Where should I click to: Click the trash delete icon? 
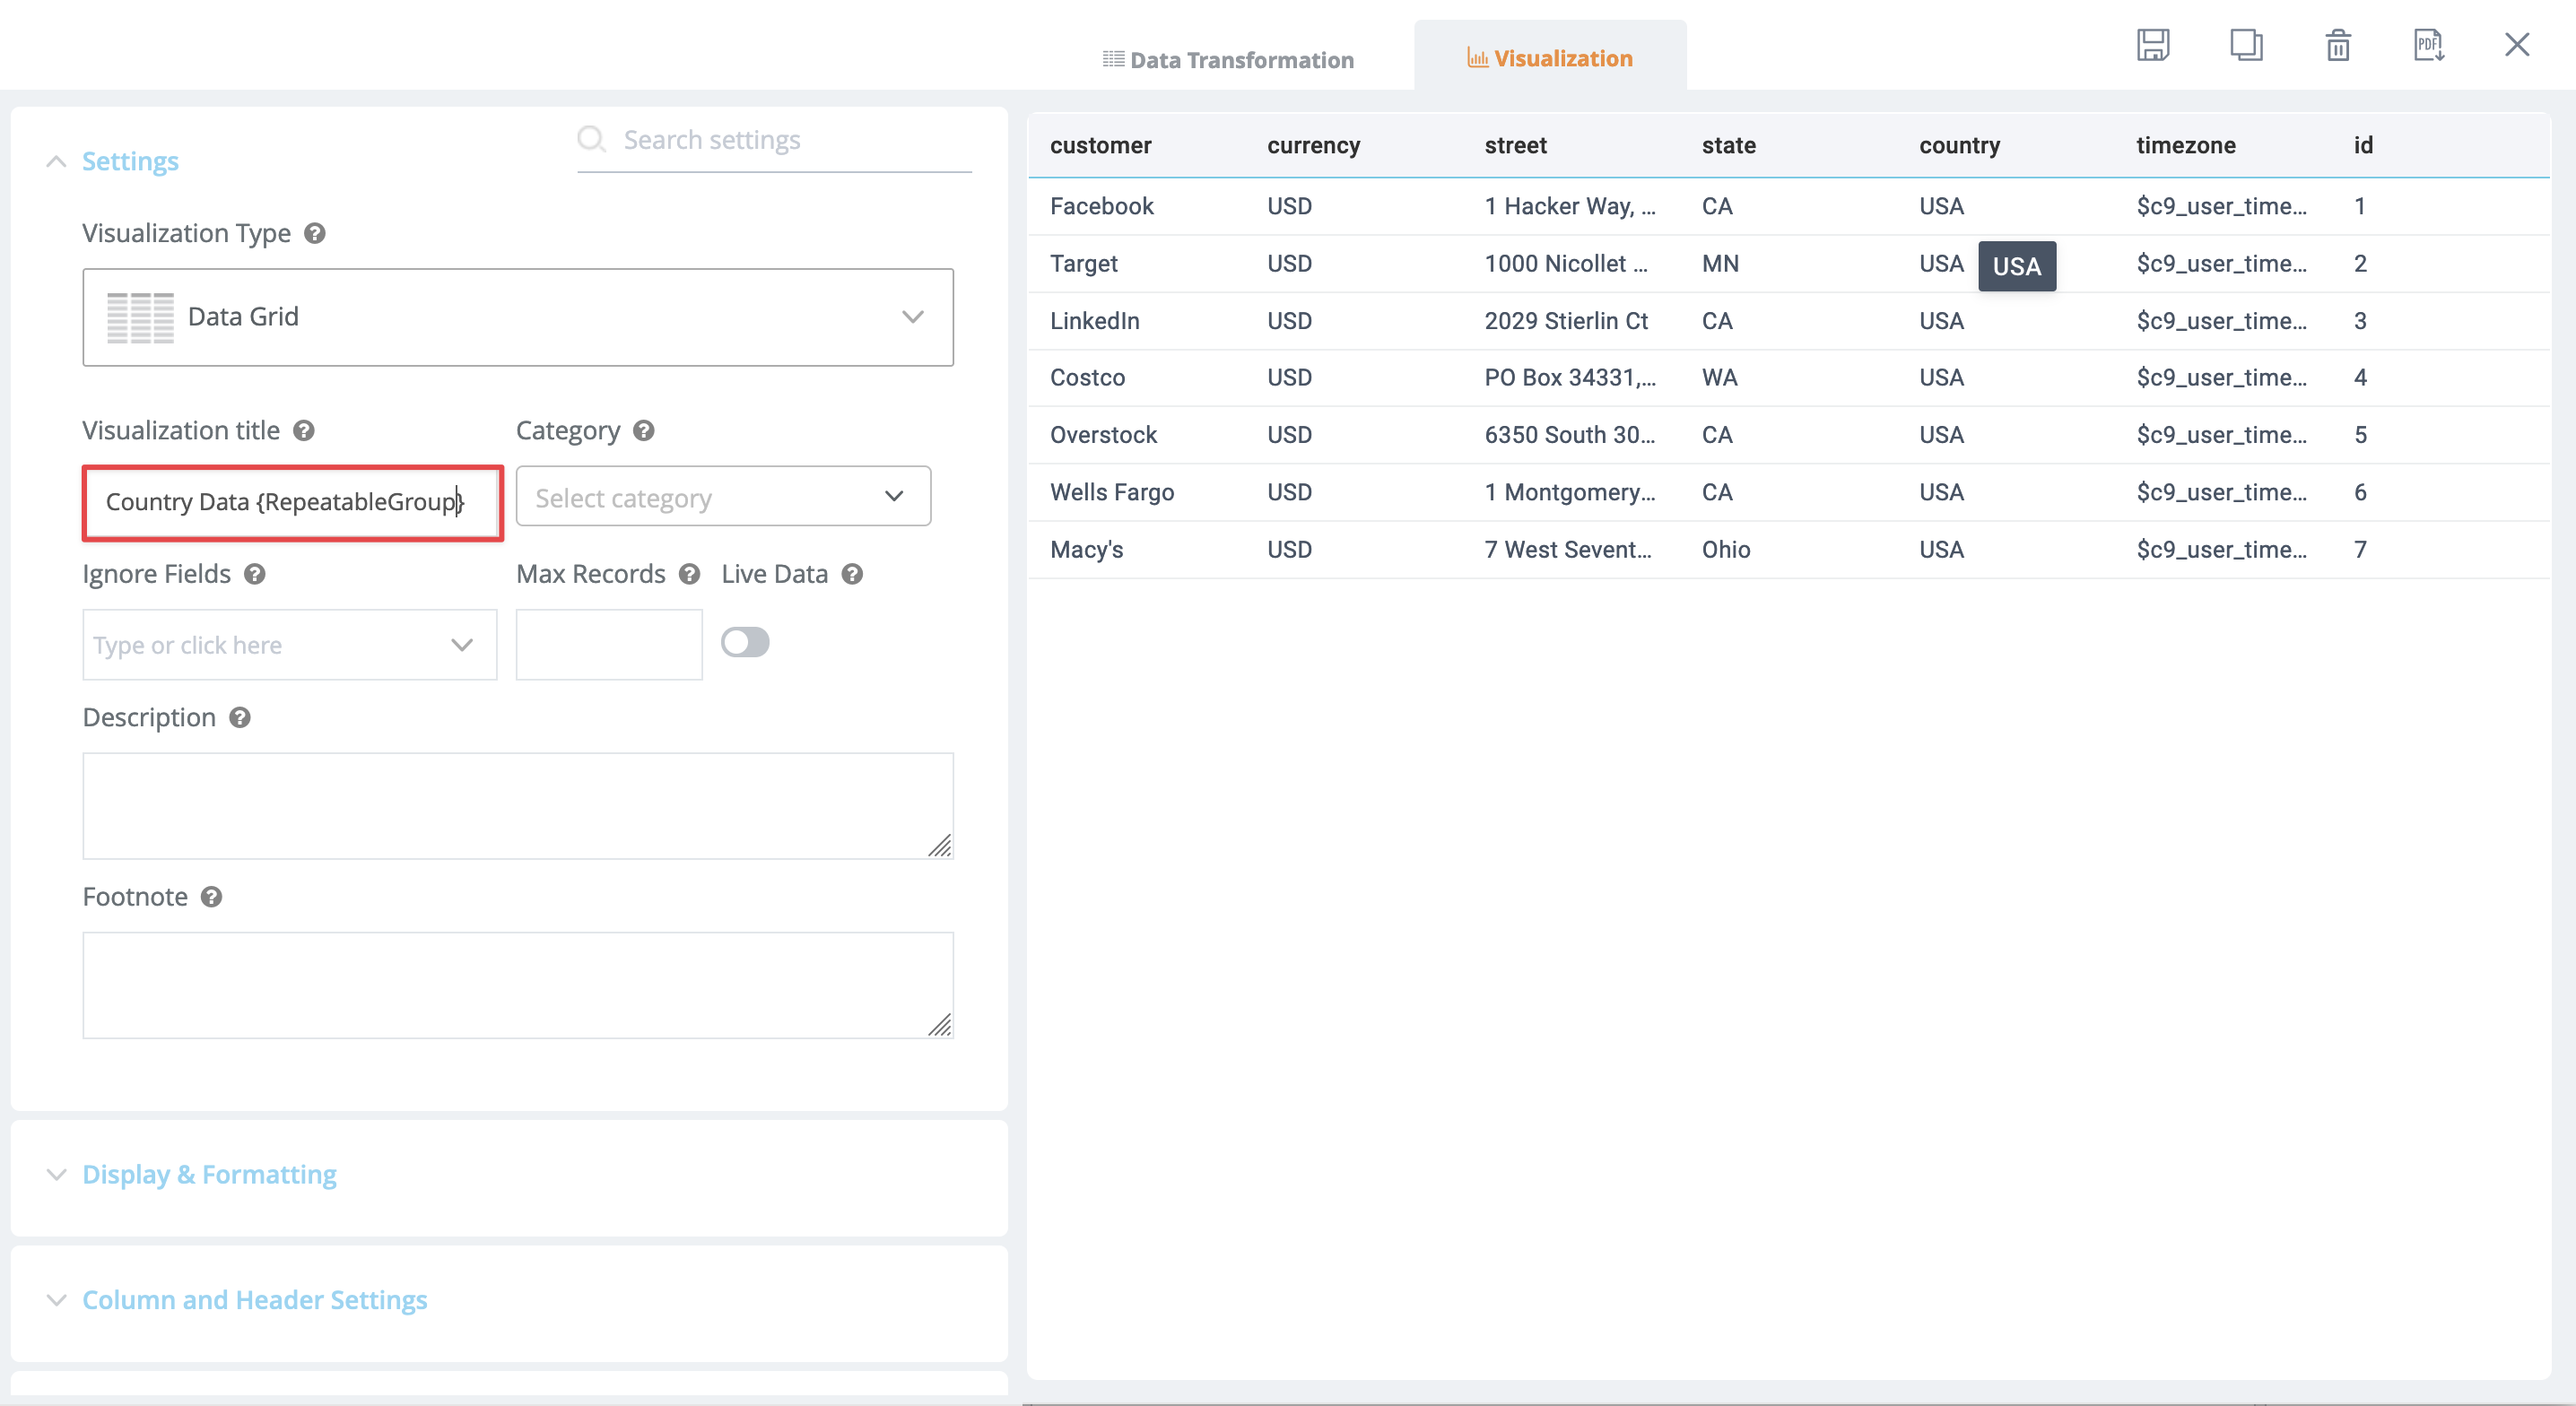click(x=2337, y=45)
